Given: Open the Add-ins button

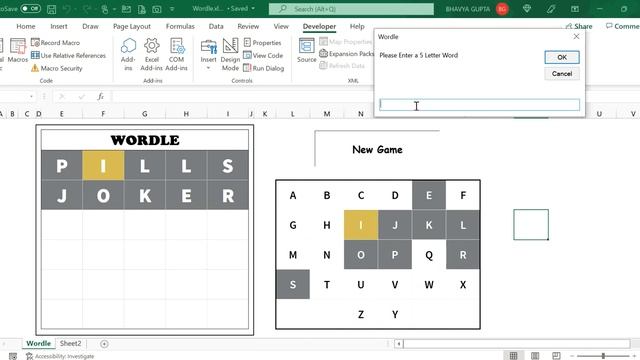Looking at the screenshot, I should [128, 55].
